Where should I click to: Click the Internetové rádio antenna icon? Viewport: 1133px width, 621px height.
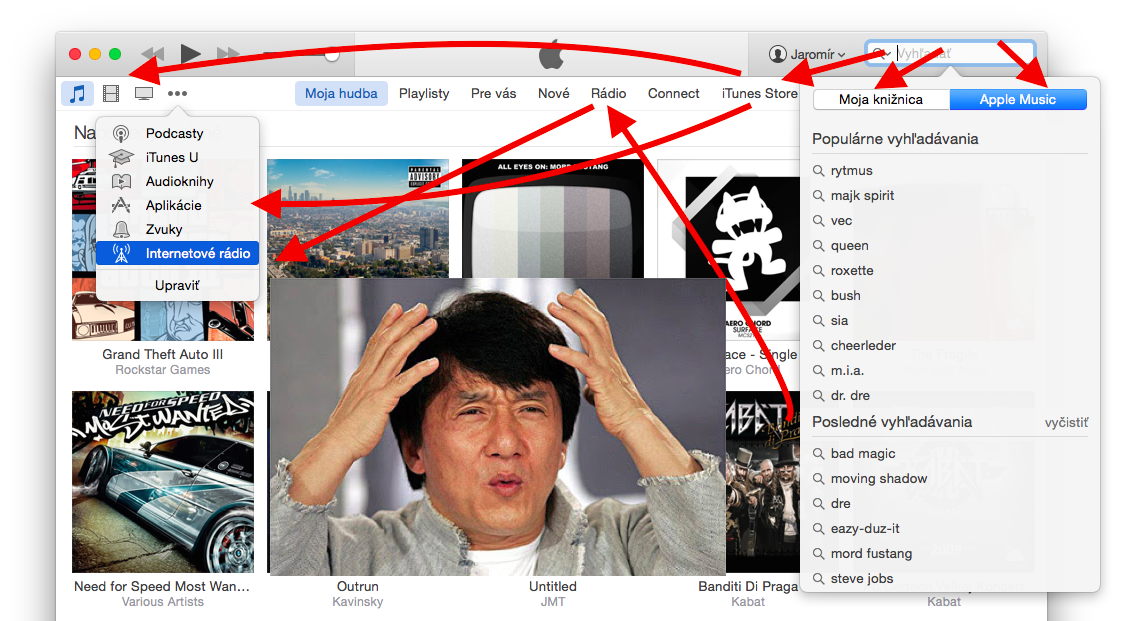tap(121, 253)
